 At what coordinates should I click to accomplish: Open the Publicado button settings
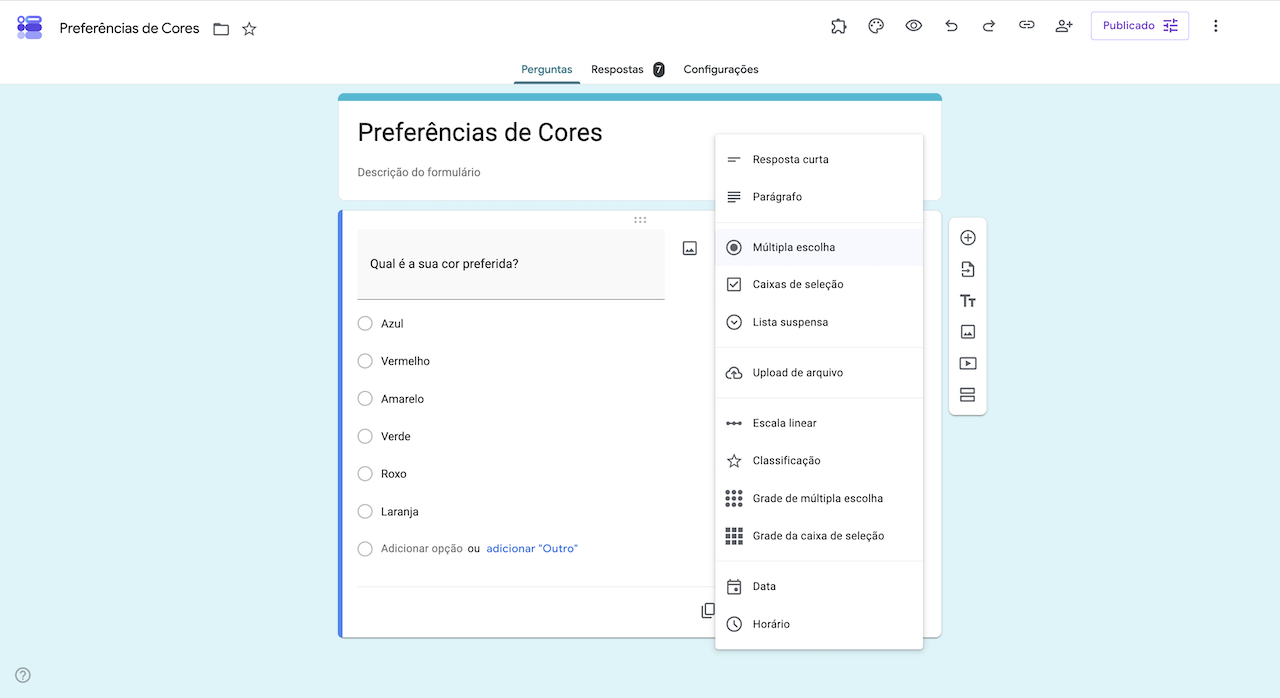coord(1140,26)
